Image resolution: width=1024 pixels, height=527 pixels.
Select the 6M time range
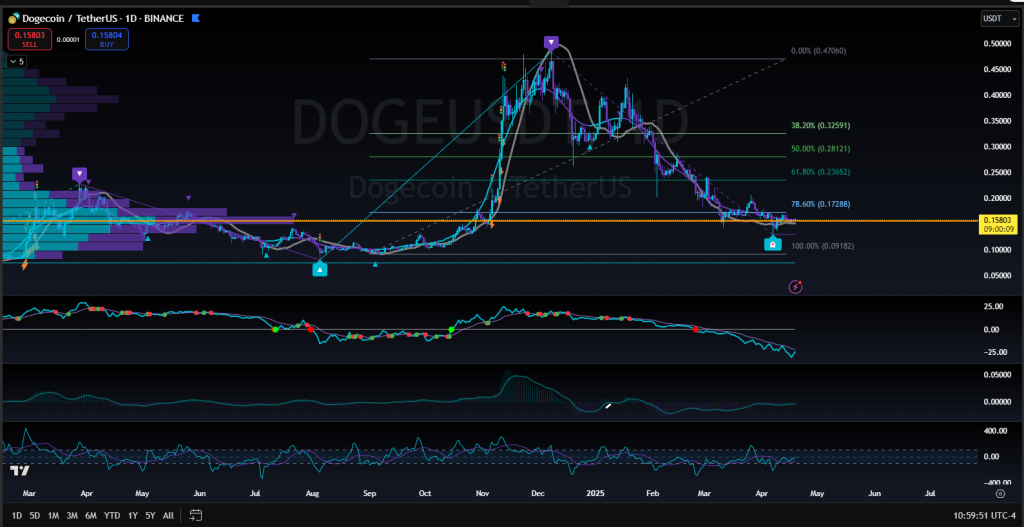91,515
